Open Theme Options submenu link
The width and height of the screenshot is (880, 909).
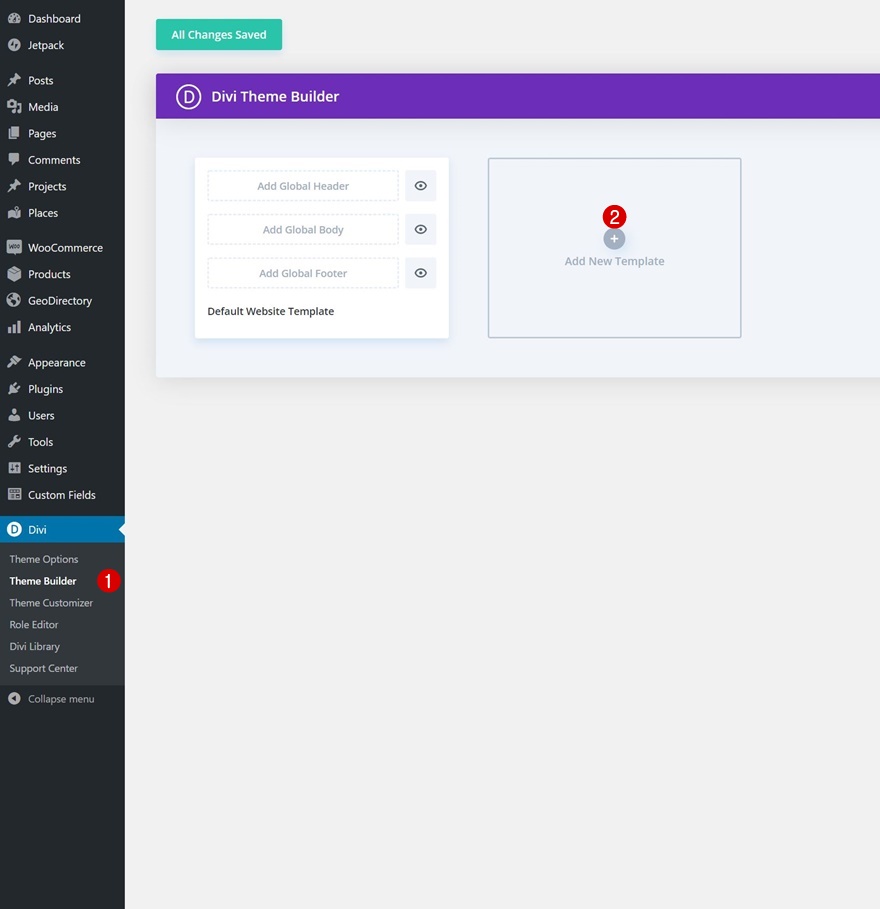43,559
